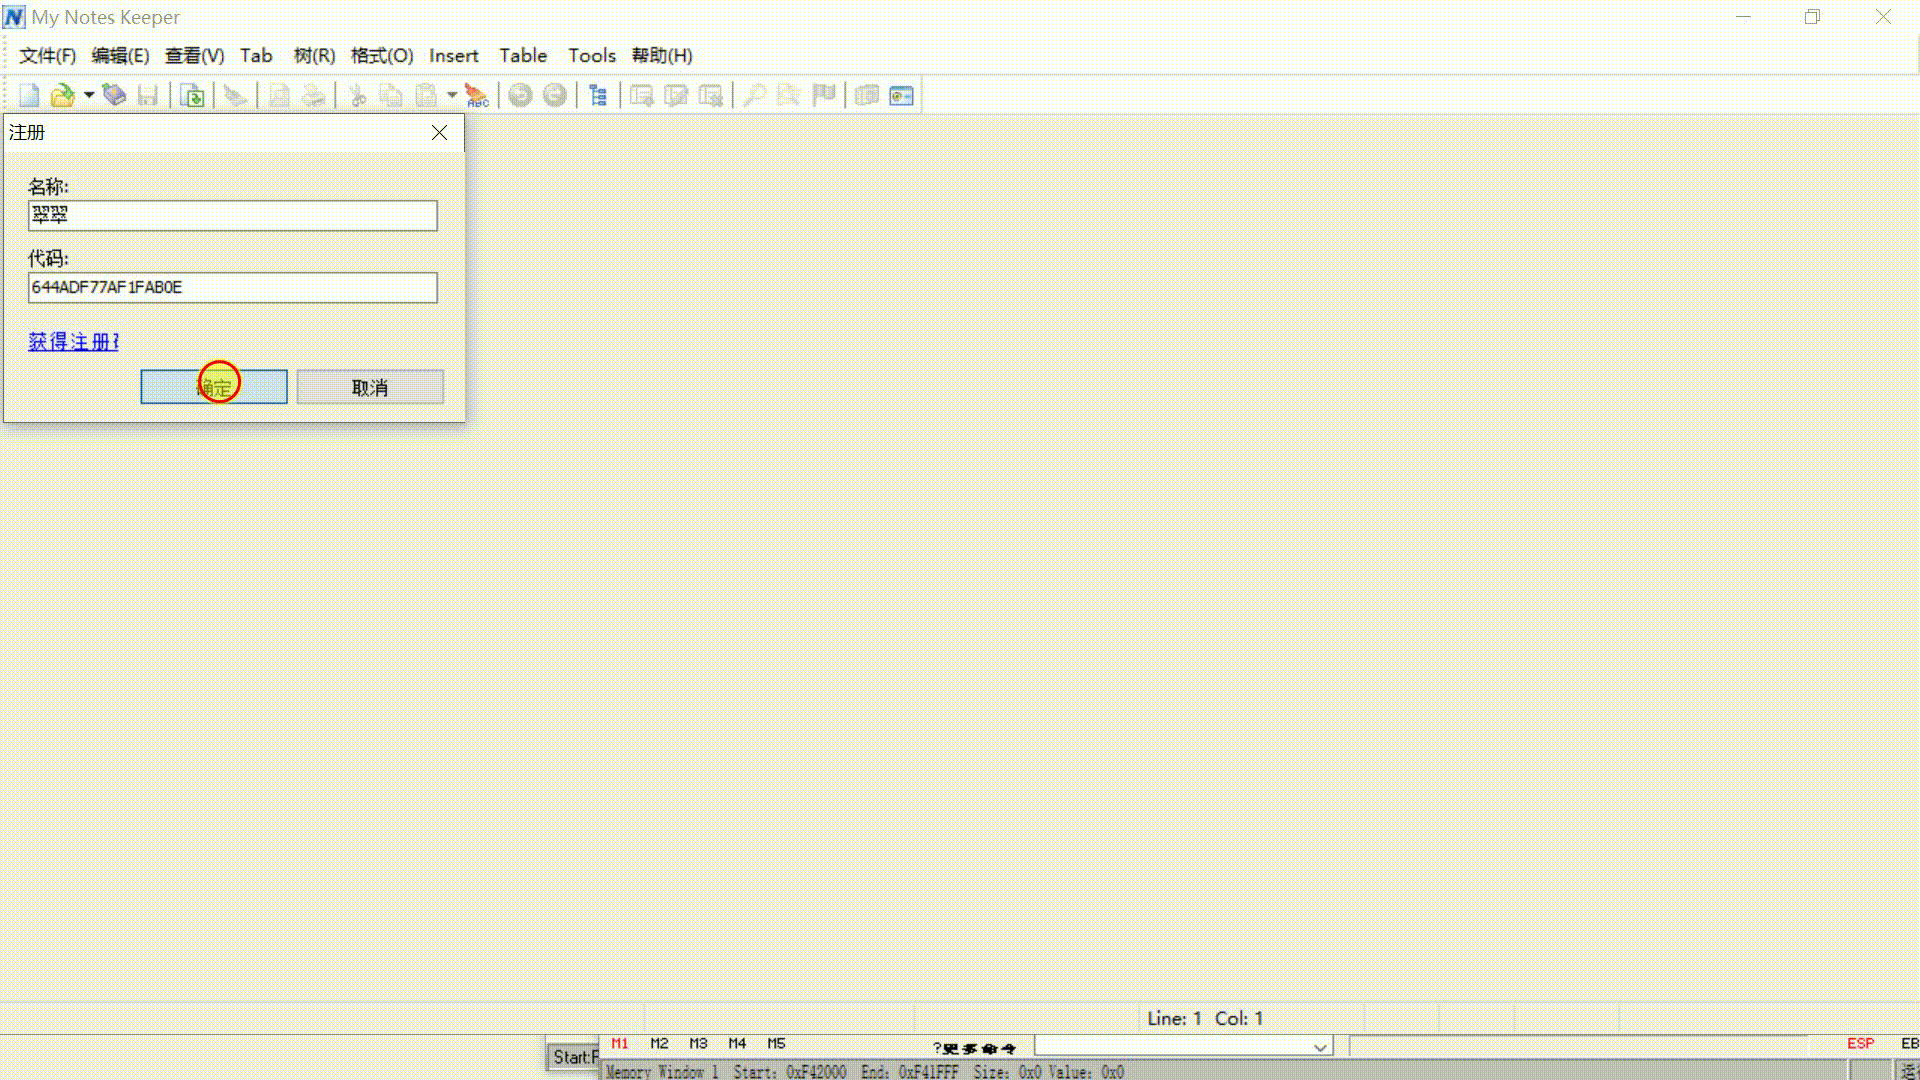
Task: Click the 代码 code input field
Action: tap(233, 288)
